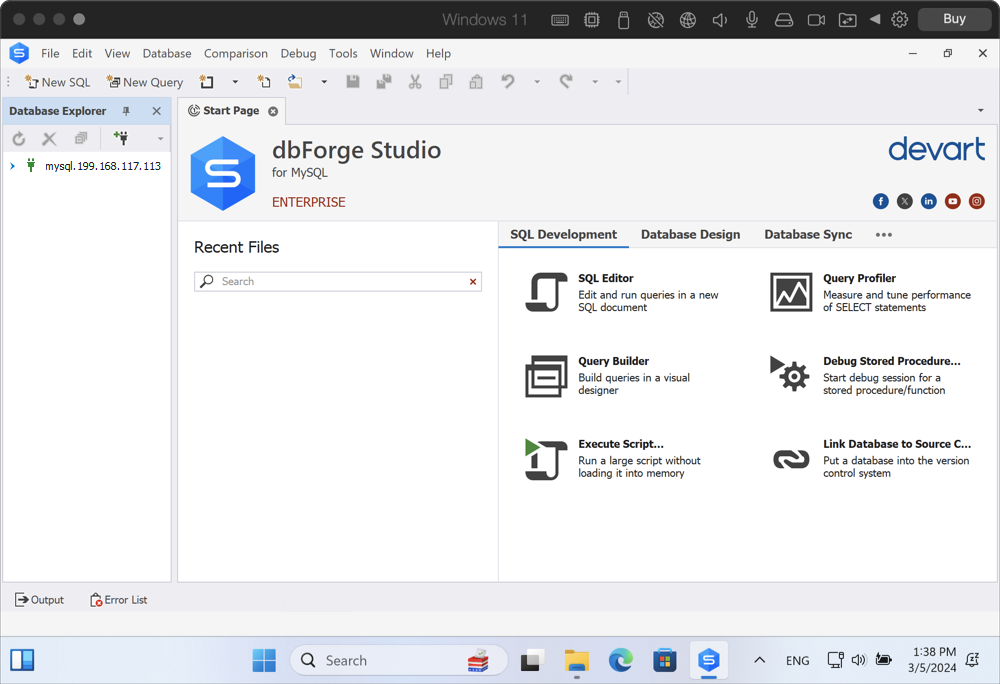Switch to the Database Design tab
The width and height of the screenshot is (1000, 684).
690,235
